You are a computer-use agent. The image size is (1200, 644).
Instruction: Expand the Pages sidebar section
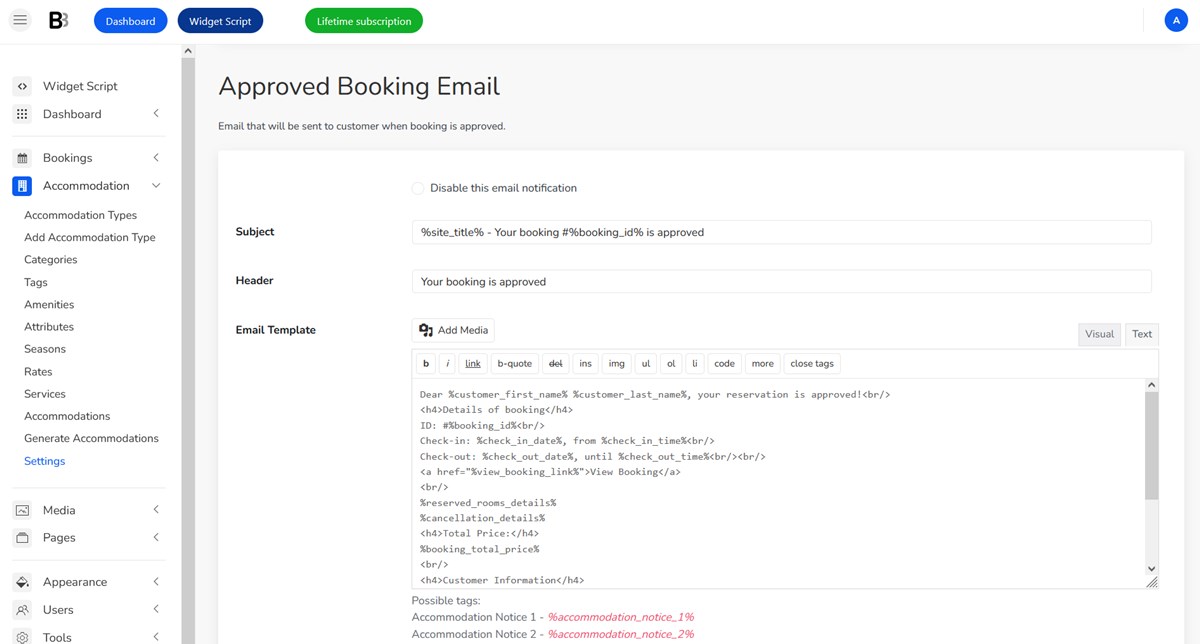[155, 537]
